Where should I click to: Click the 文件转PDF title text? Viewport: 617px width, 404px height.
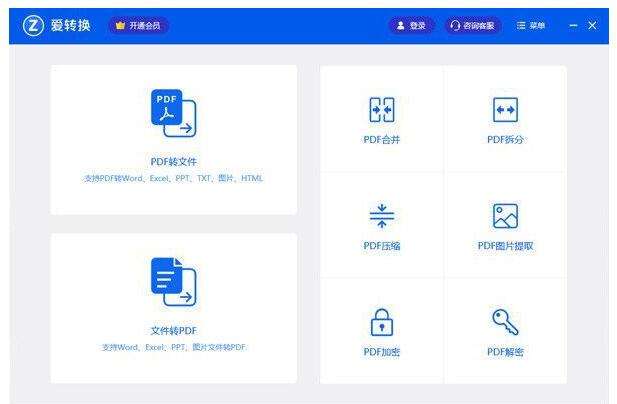(174, 330)
